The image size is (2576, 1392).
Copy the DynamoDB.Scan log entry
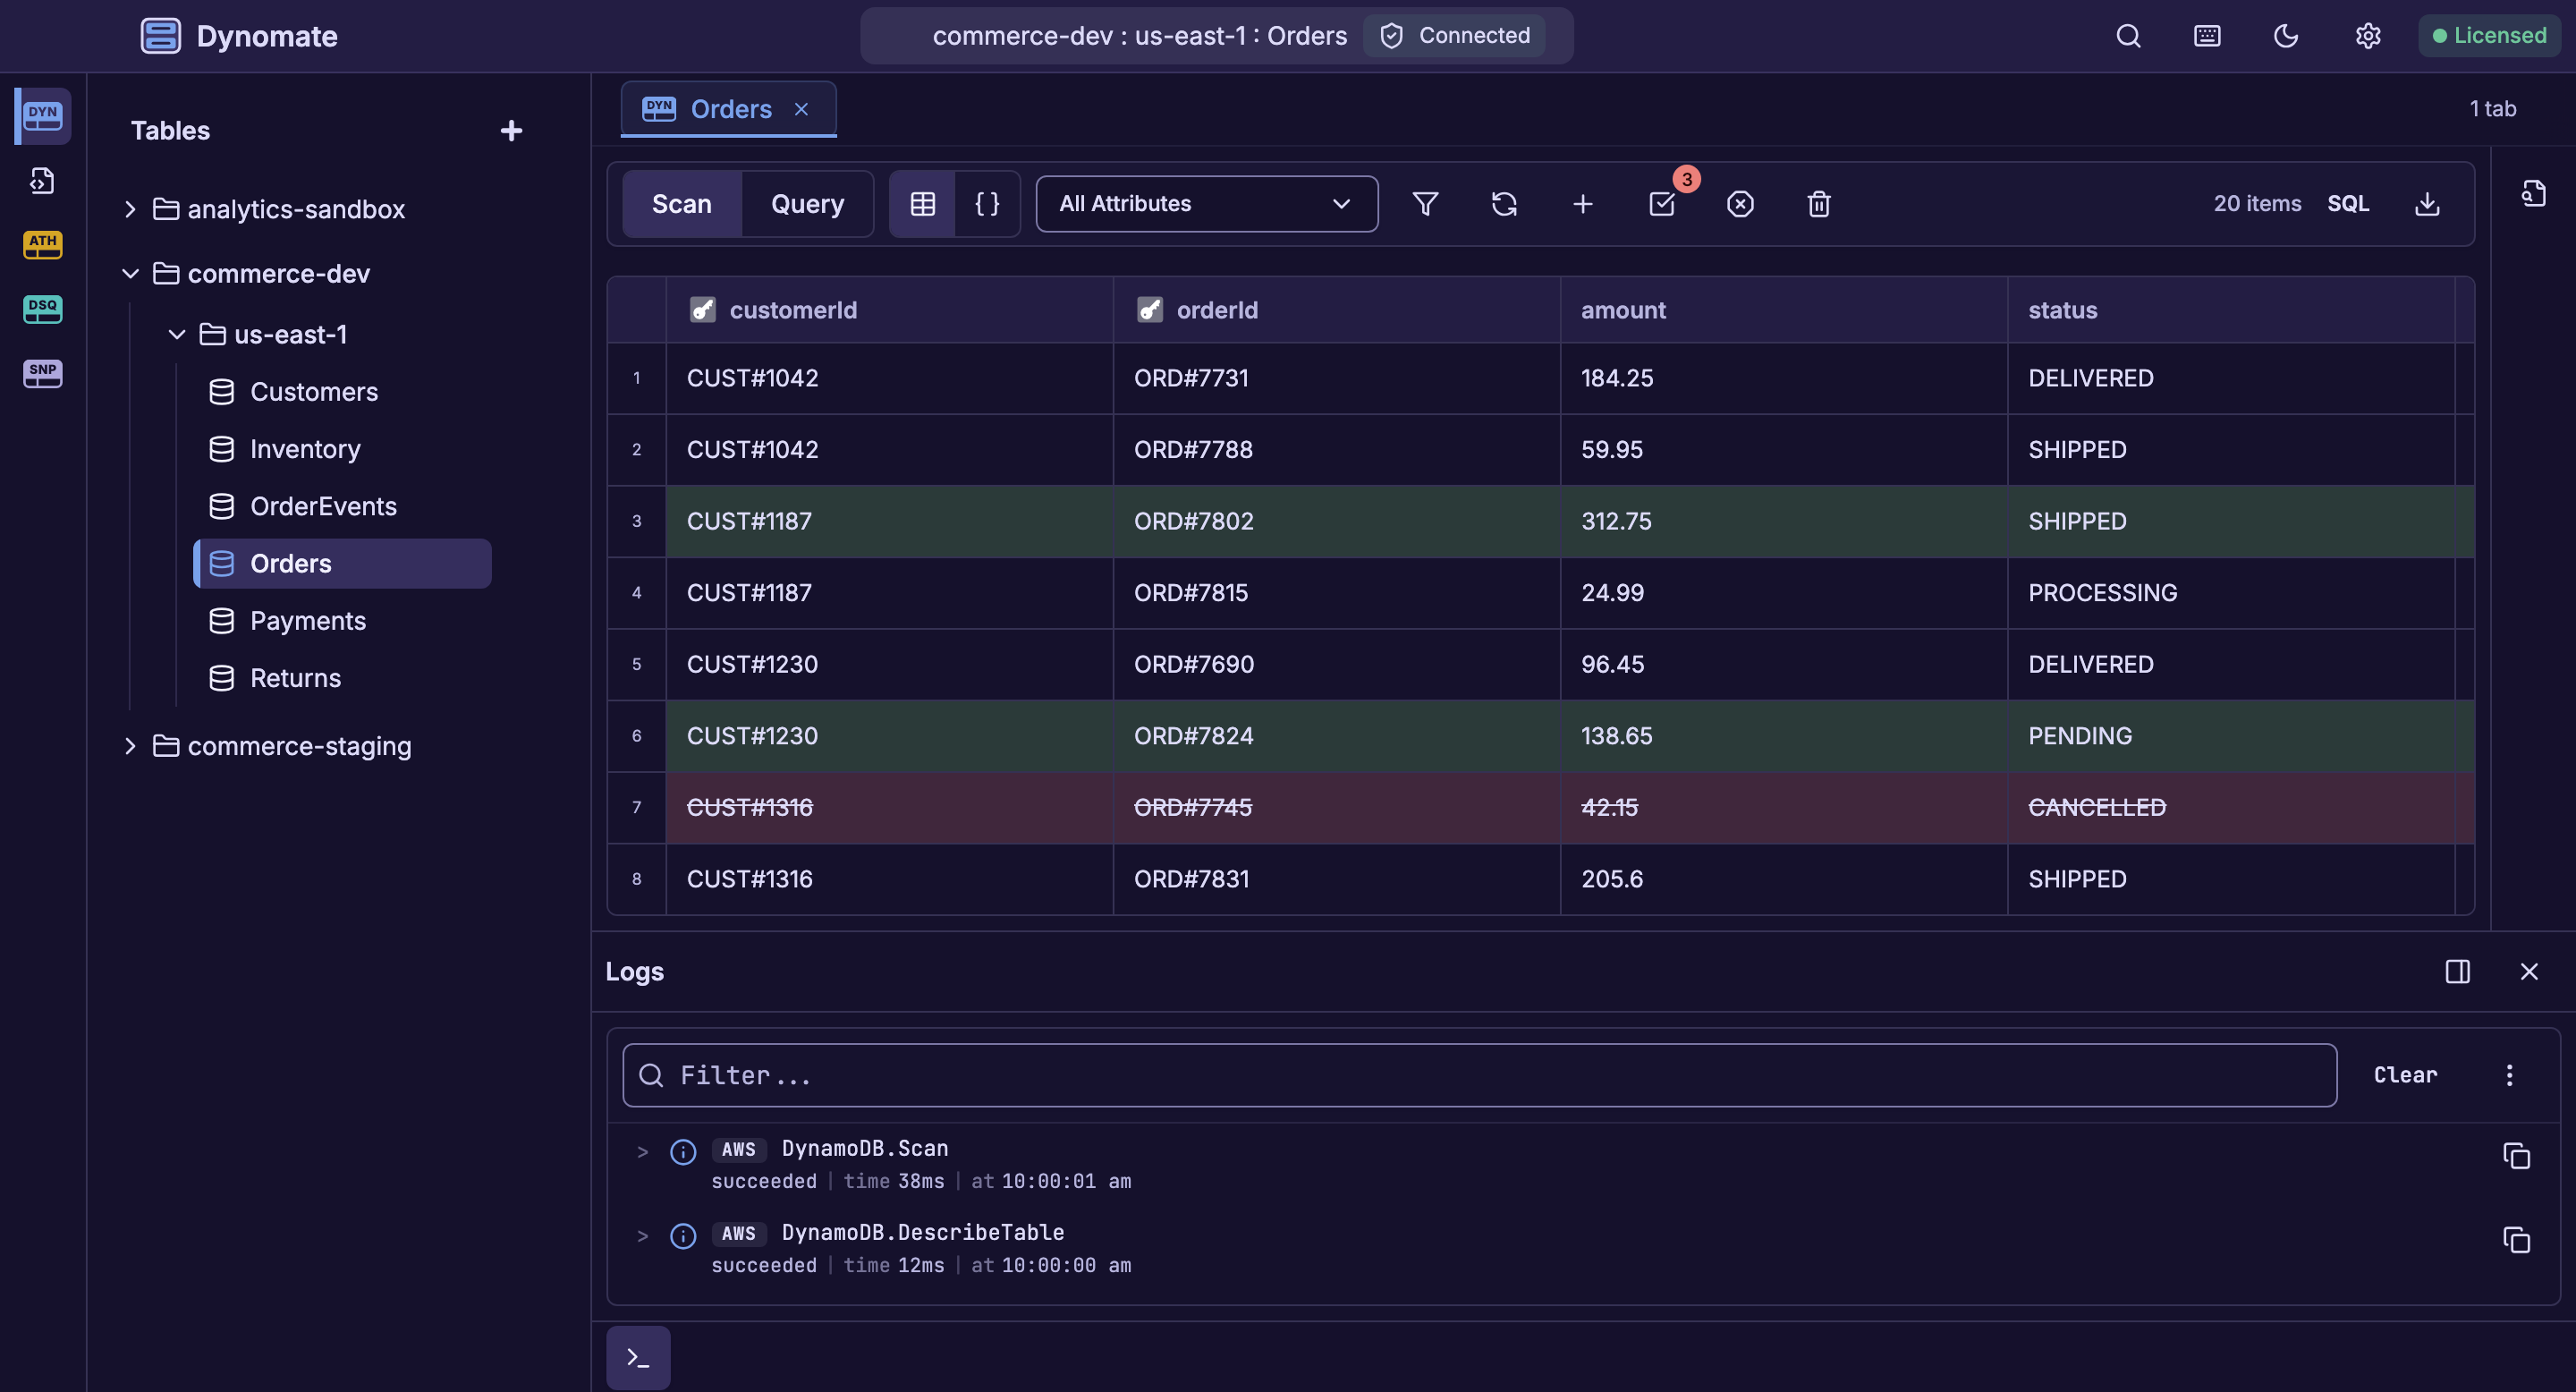click(x=2516, y=1155)
